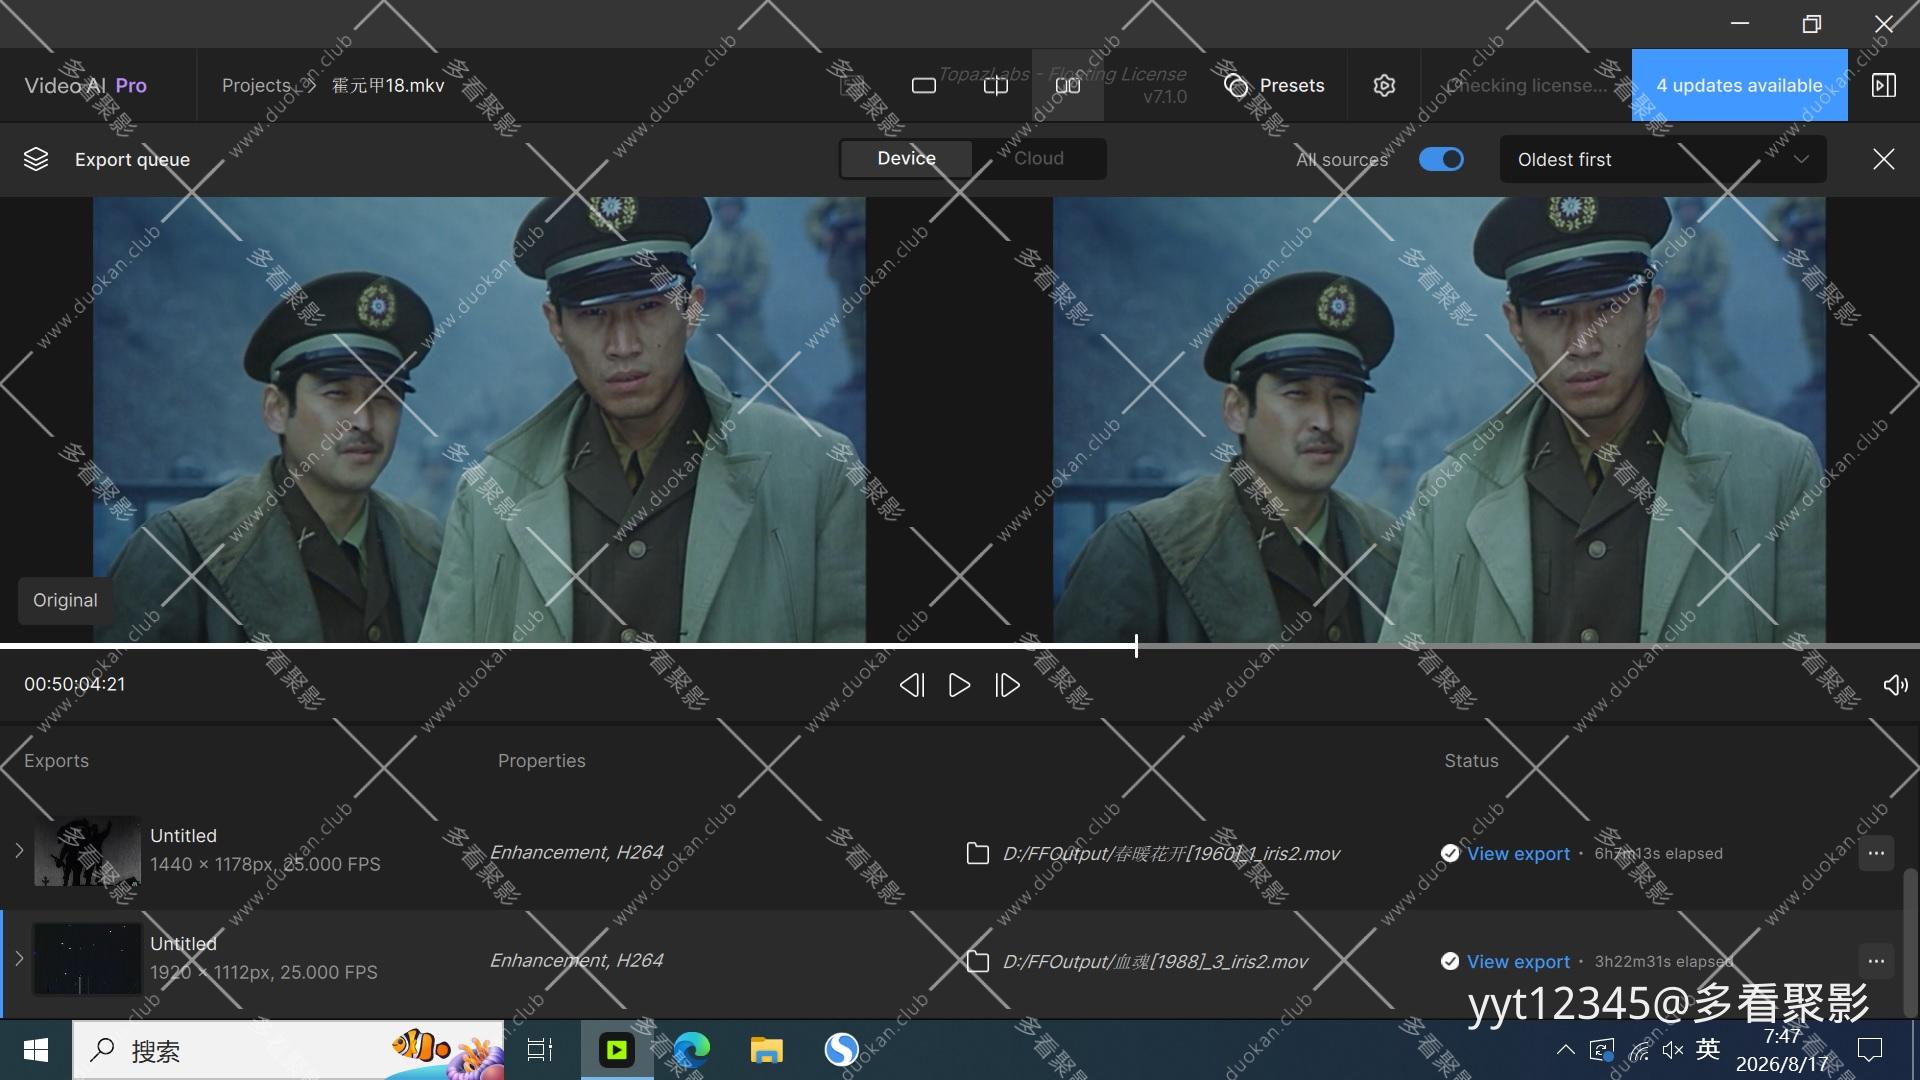The width and height of the screenshot is (1920, 1080).
Task: Click the 3h22m31s elapsed status text
Action: (x=1664, y=962)
